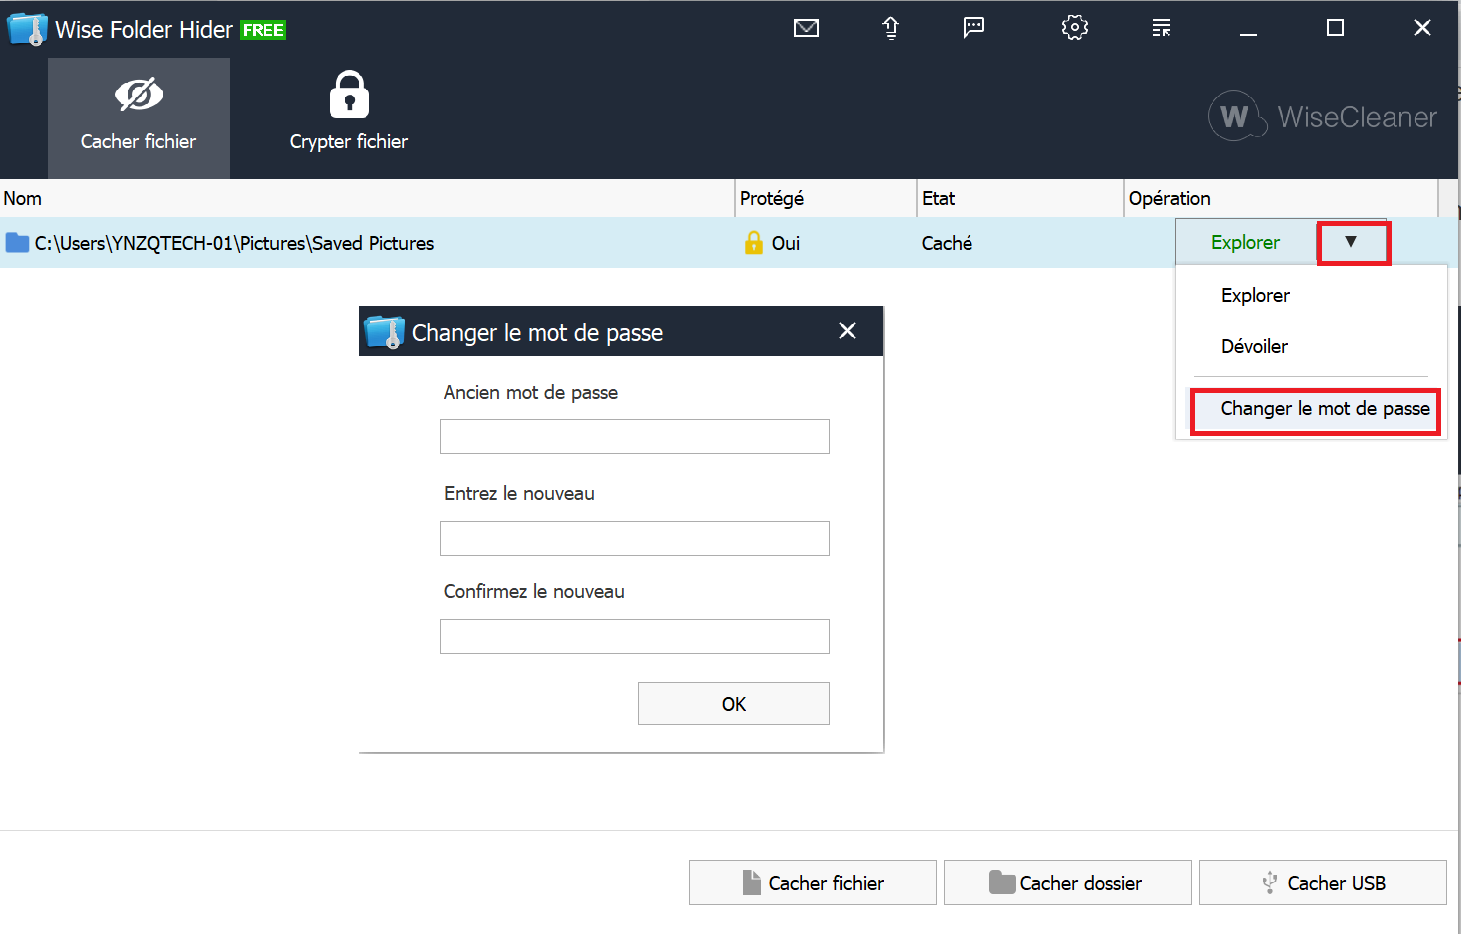Open the mail envelope icon in title bar
The width and height of the screenshot is (1461, 934).
click(x=806, y=28)
